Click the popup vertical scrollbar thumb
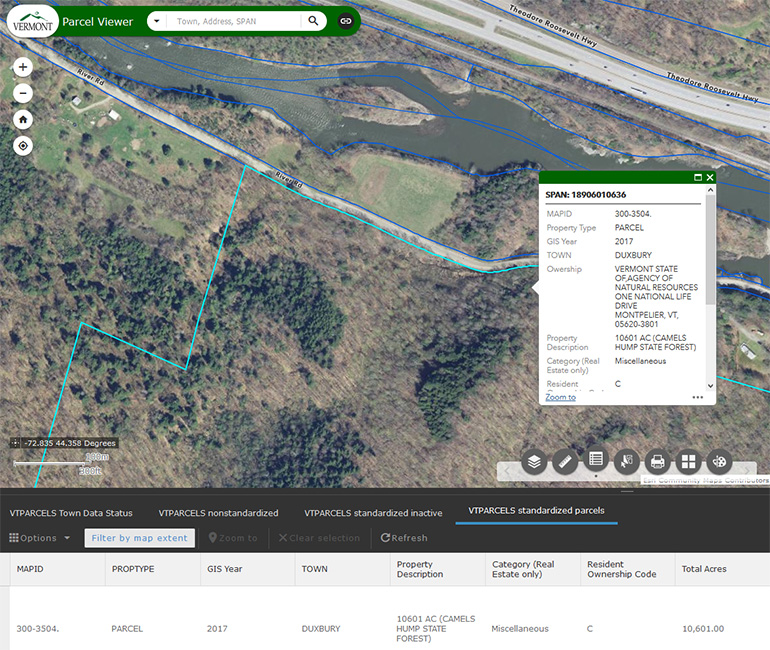Image resolution: width=770 pixels, height=650 pixels. click(x=710, y=249)
